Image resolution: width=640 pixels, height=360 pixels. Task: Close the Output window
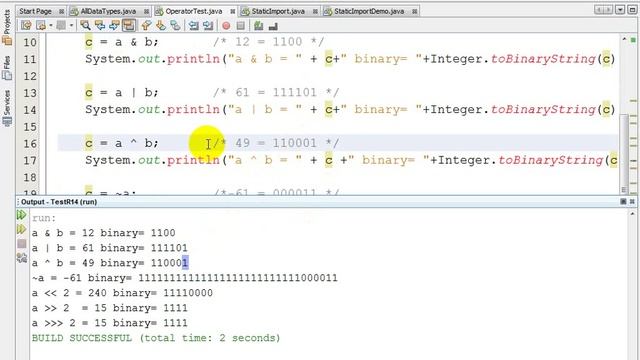tap(632, 202)
